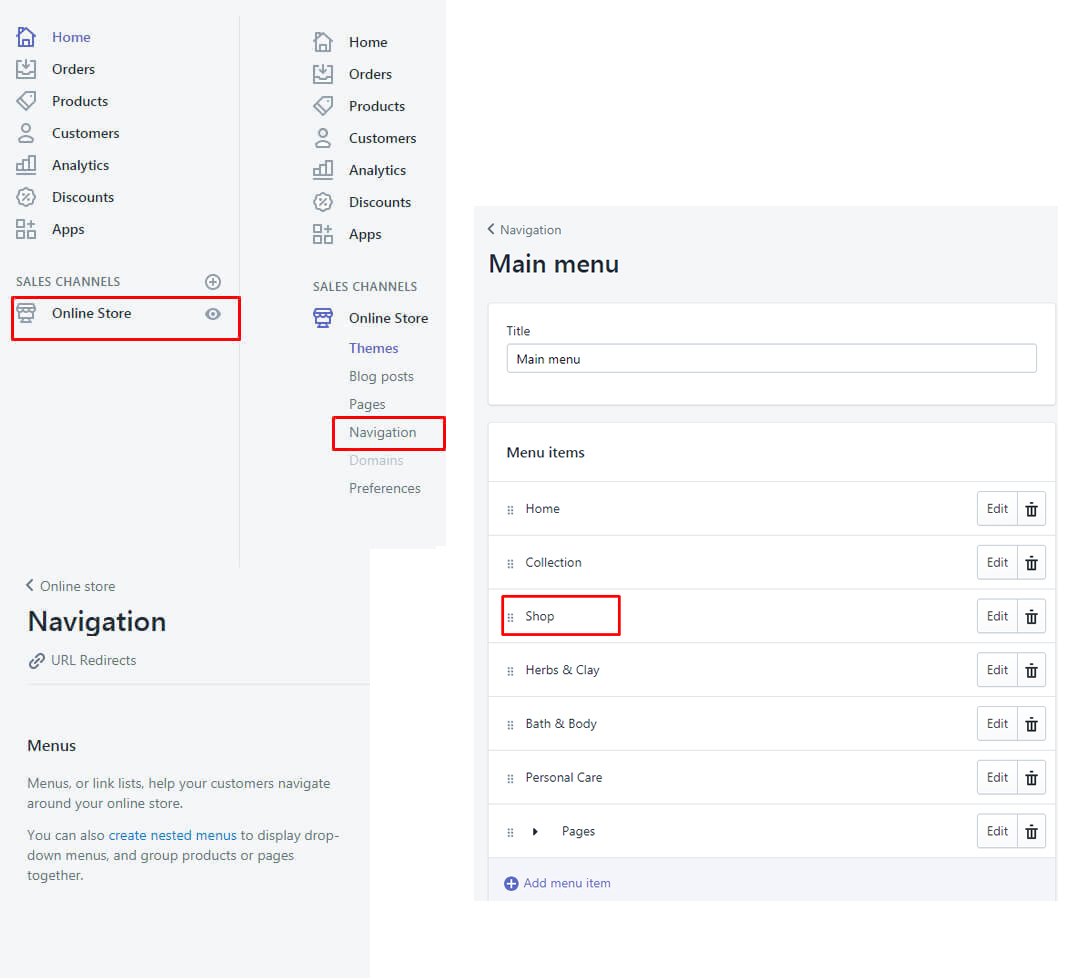This screenshot has height=978, width=1091.
Task: Remove Herbs & Clay with its trash icon
Action: coord(1031,671)
